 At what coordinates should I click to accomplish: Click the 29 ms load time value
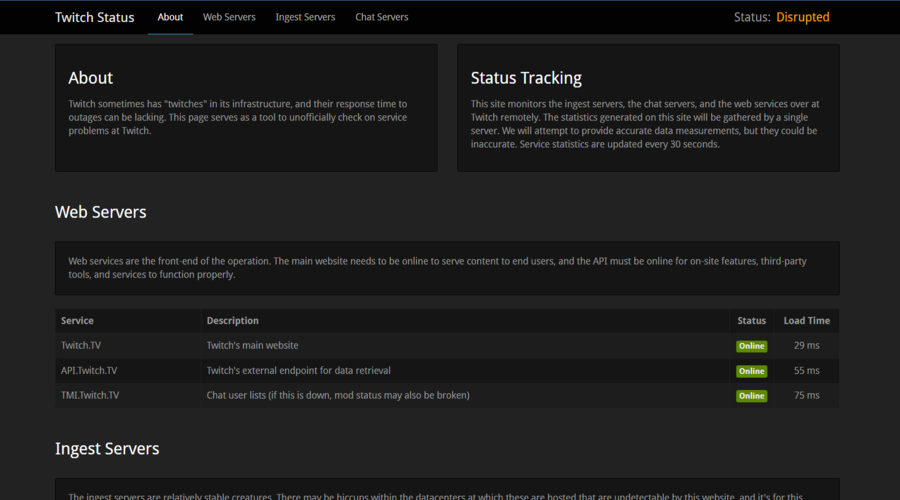(x=806, y=346)
